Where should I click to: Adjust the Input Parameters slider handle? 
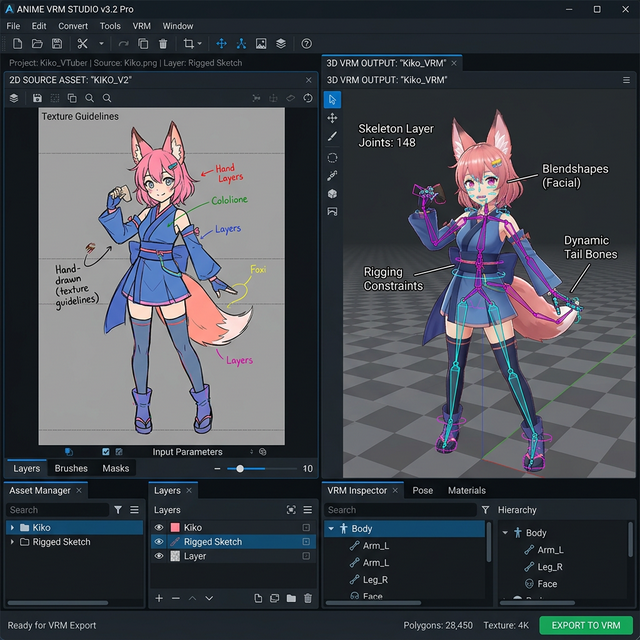tap(240, 469)
